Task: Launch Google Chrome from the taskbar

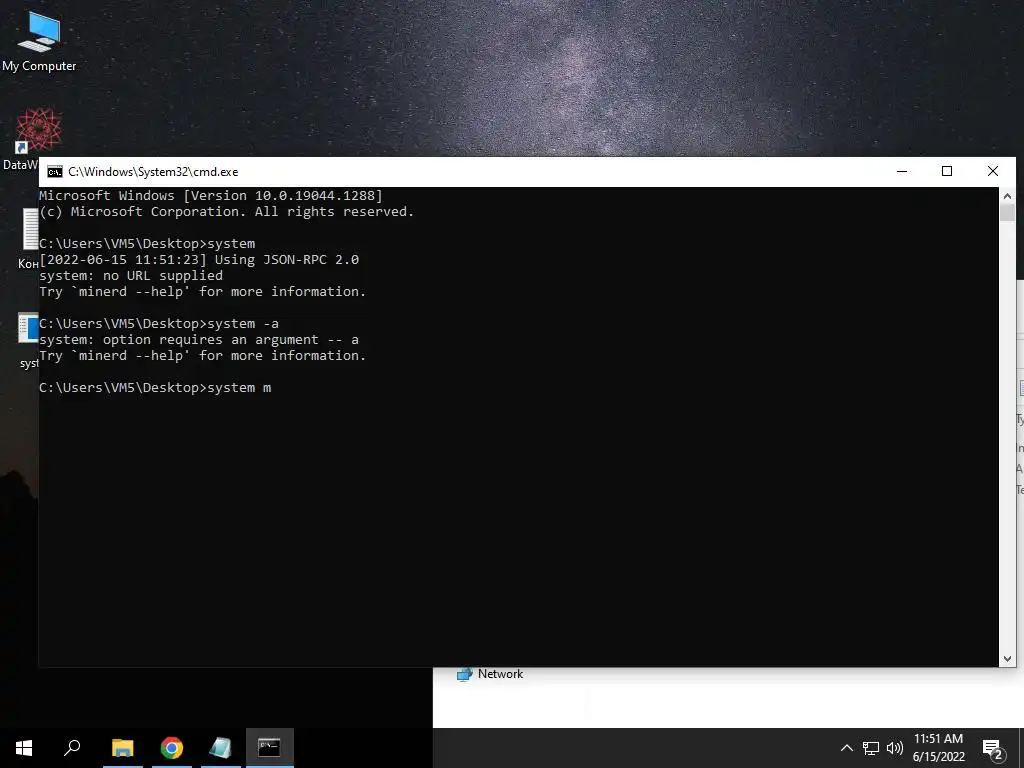Action: click(x=172, y=748)
